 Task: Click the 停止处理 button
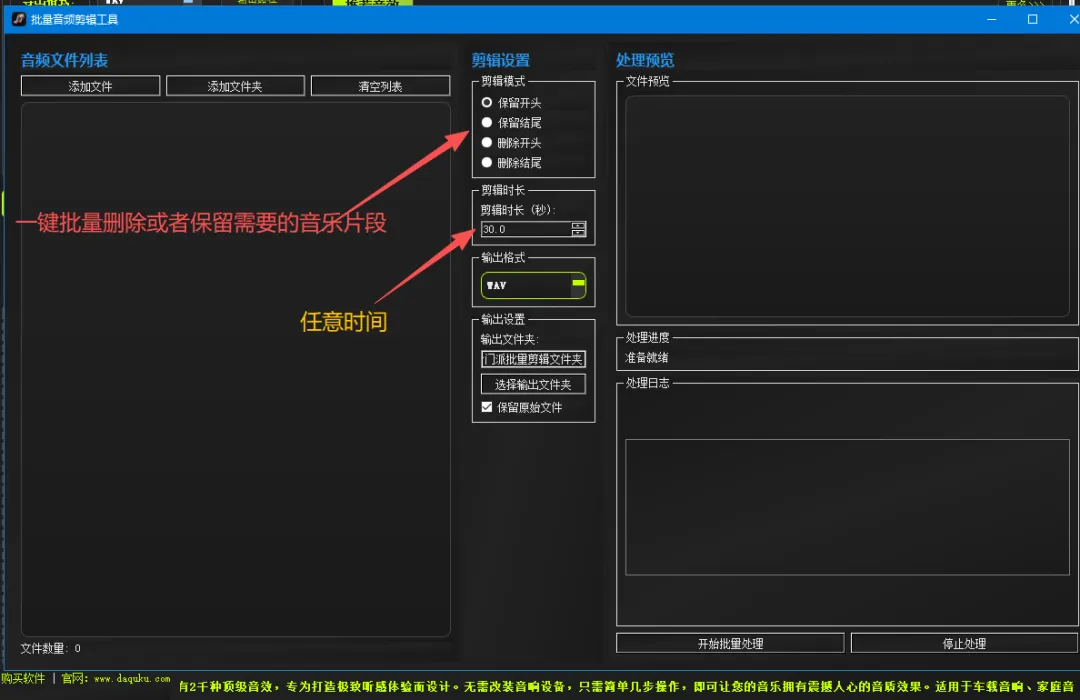tap(964, 643)
